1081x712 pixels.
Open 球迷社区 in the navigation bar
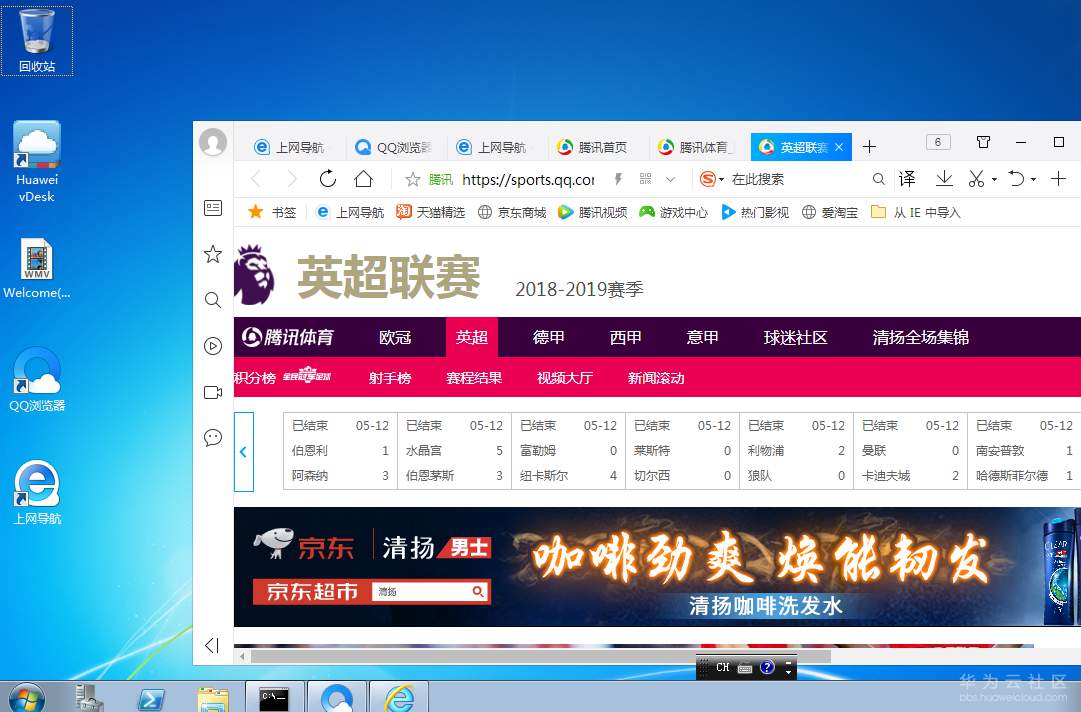click(795, 337)
